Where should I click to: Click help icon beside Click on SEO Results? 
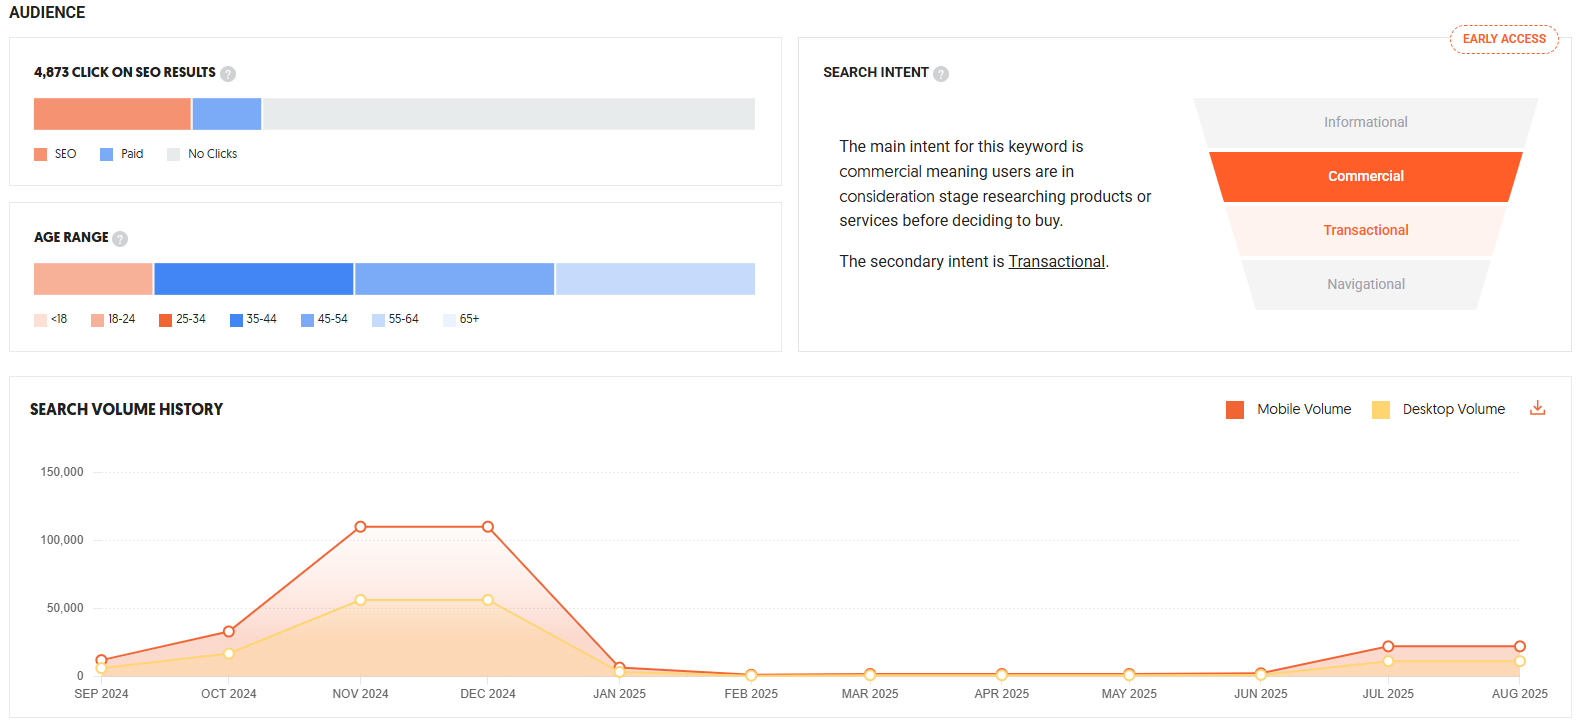click(x=228, y=74)
